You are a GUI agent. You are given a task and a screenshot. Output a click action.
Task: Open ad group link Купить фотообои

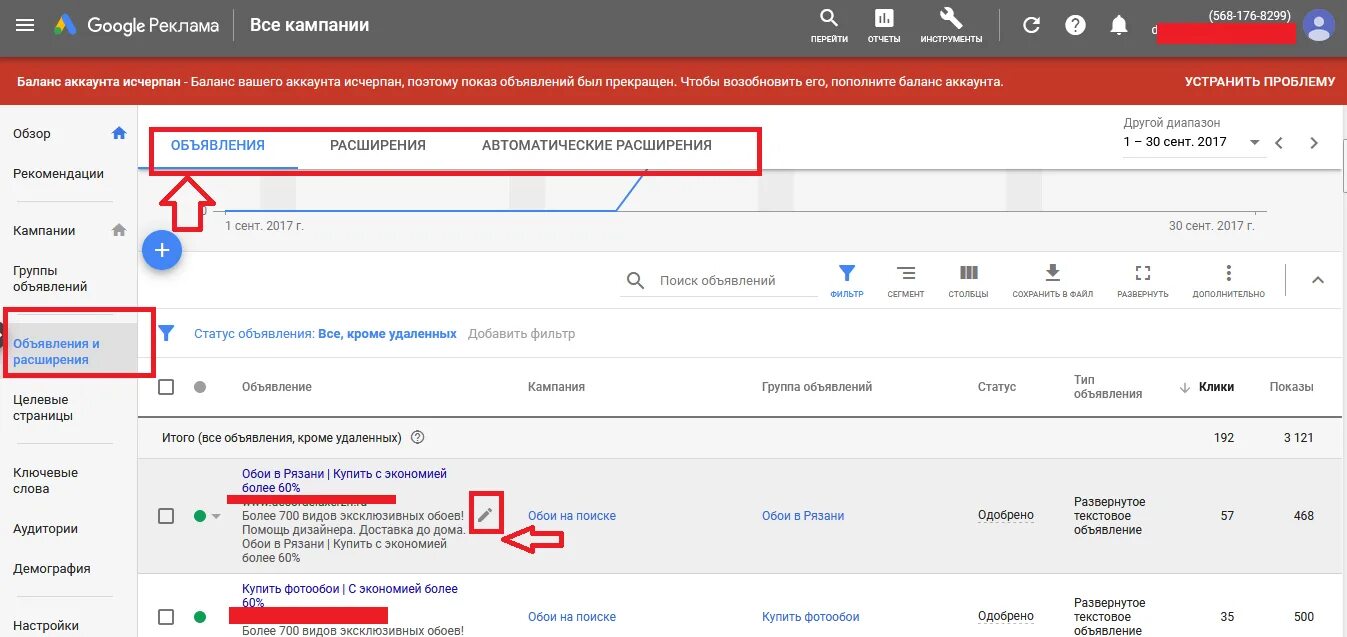(811, 617)
